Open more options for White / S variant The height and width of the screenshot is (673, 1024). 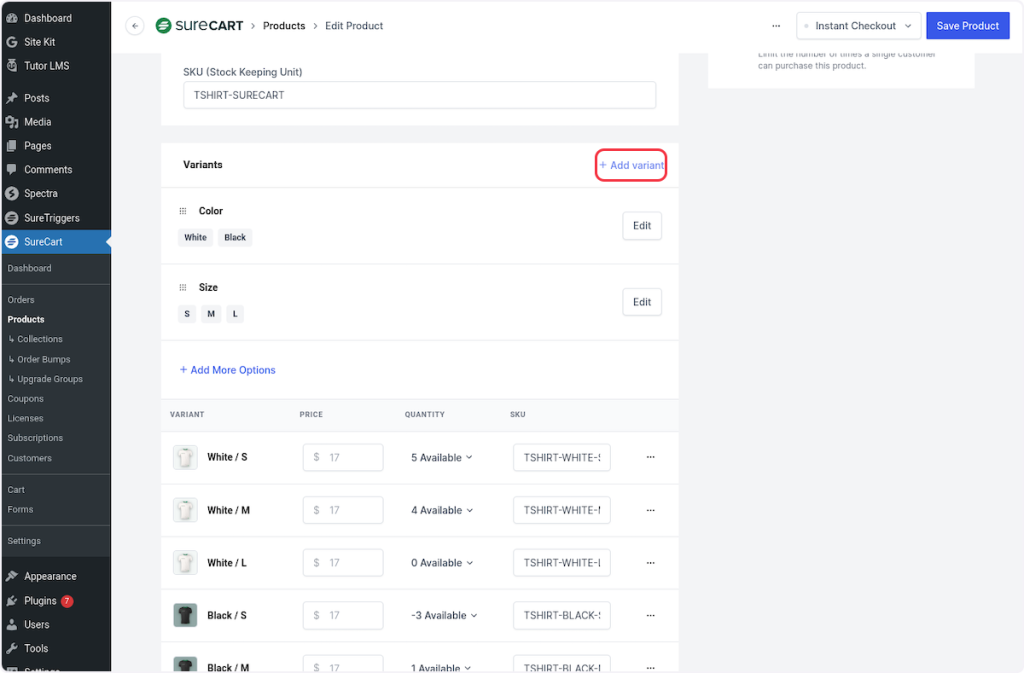pos(650,457)
